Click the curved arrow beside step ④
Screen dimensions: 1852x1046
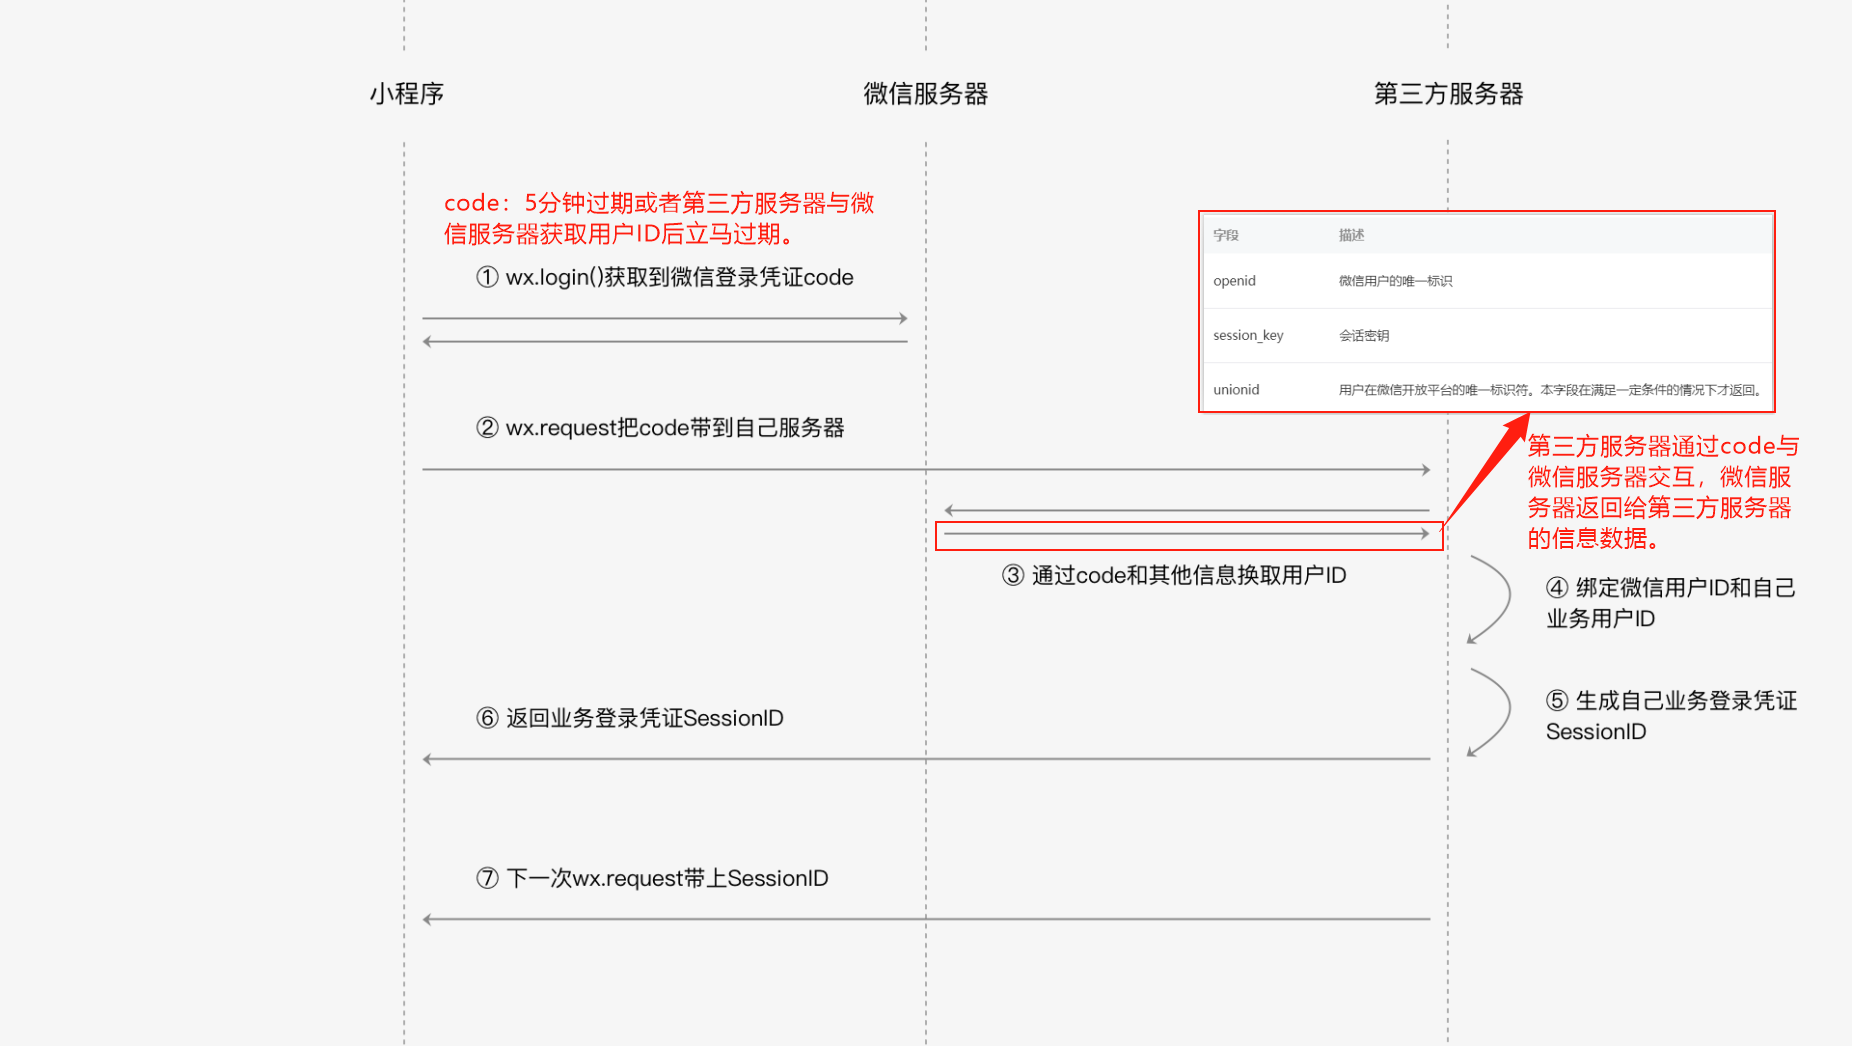coord(1493,600)
